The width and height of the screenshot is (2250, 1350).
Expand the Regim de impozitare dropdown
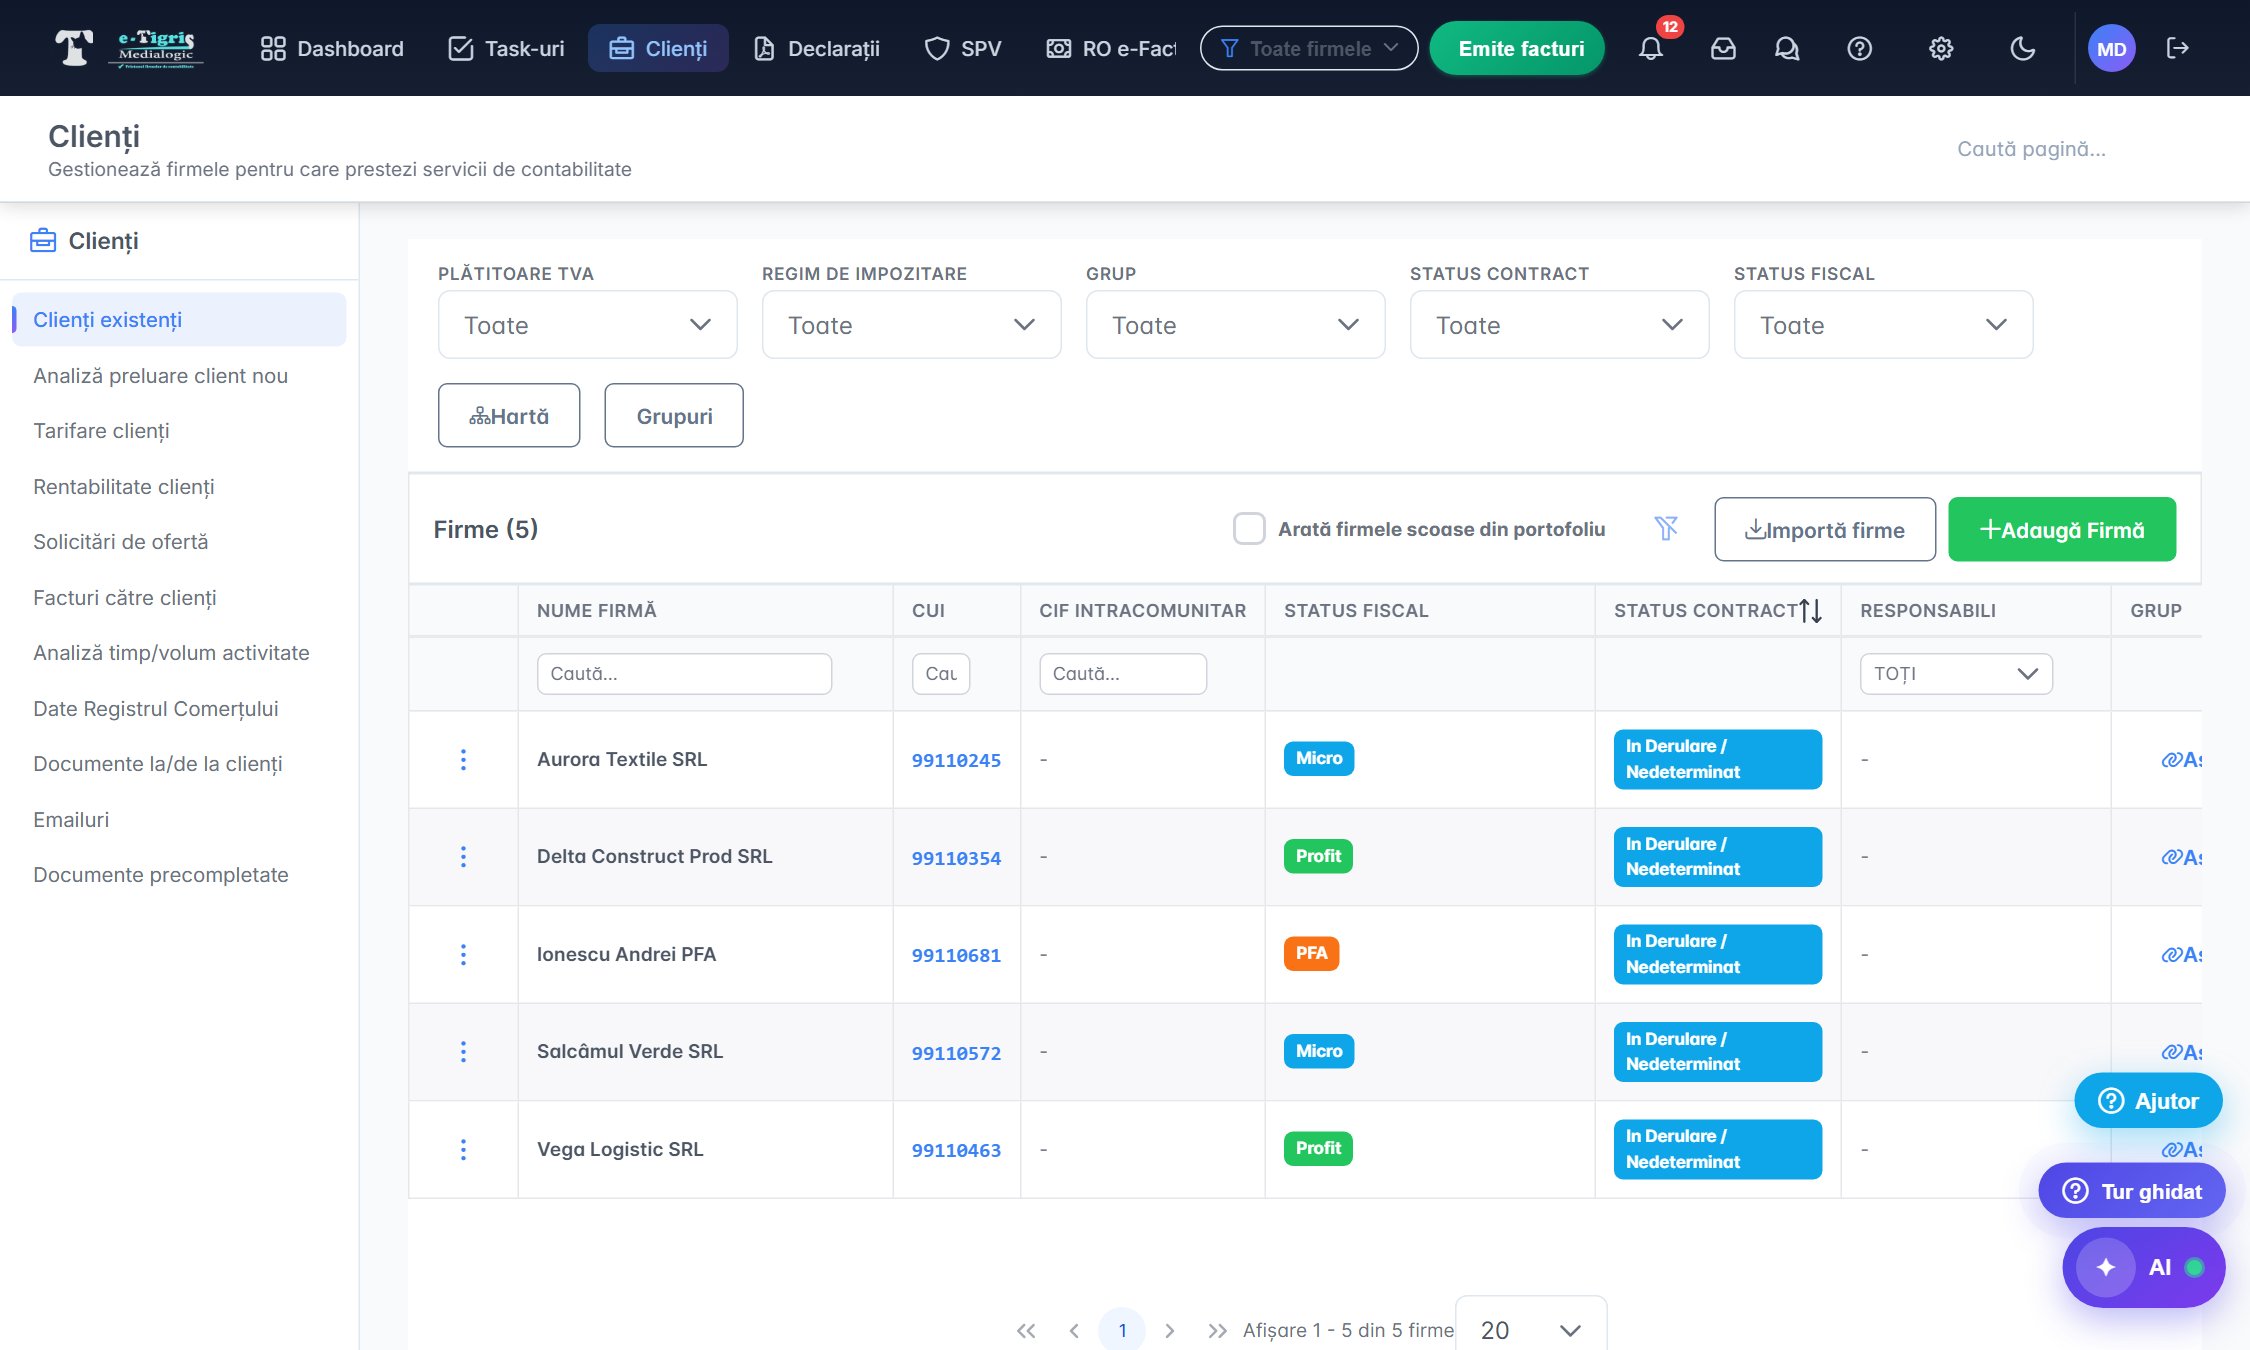912,325
